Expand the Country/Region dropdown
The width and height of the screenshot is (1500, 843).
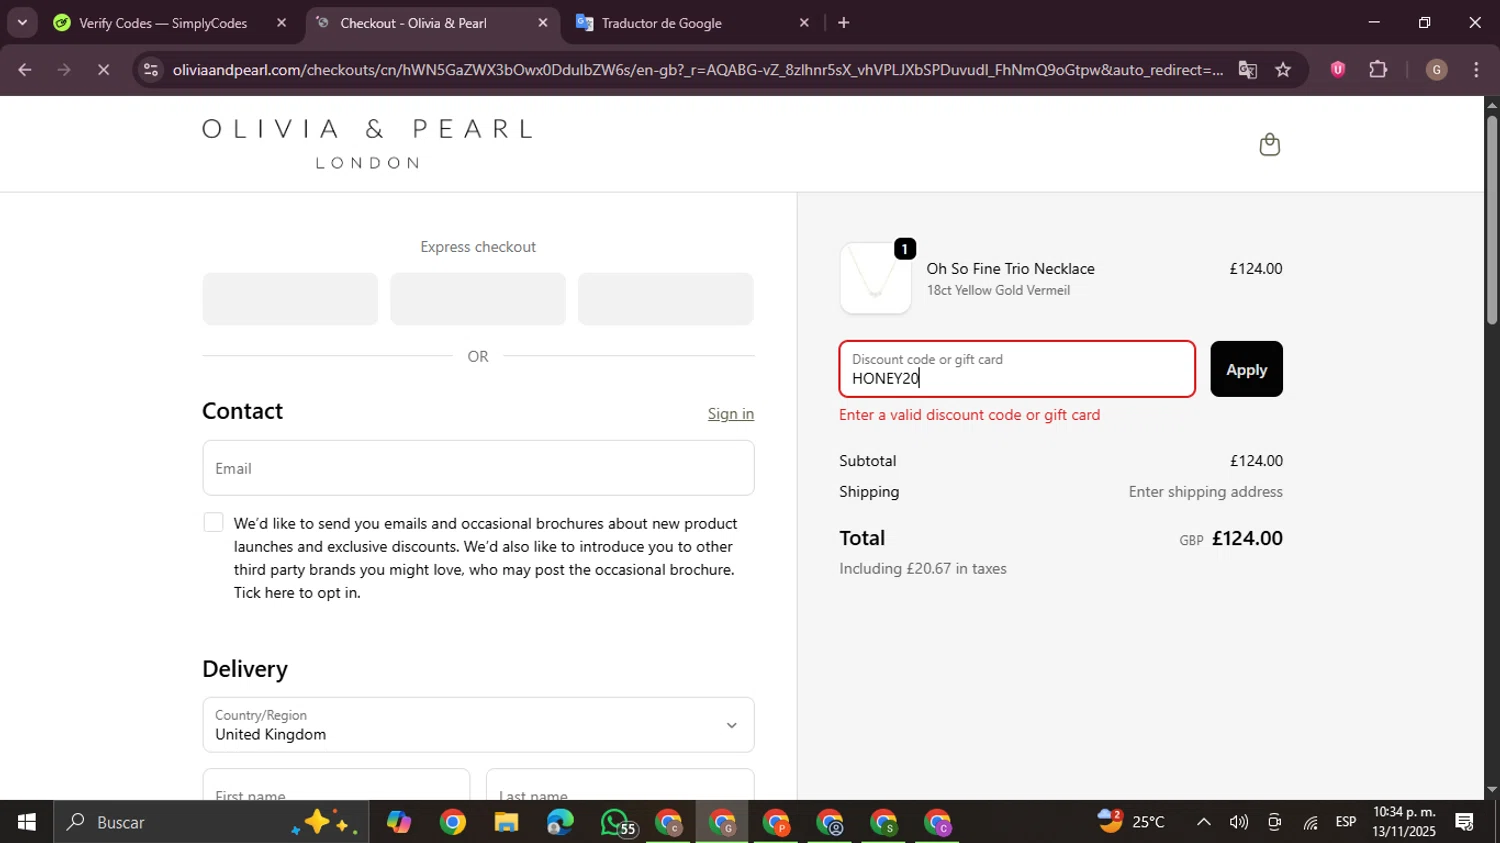pos(478,725)
